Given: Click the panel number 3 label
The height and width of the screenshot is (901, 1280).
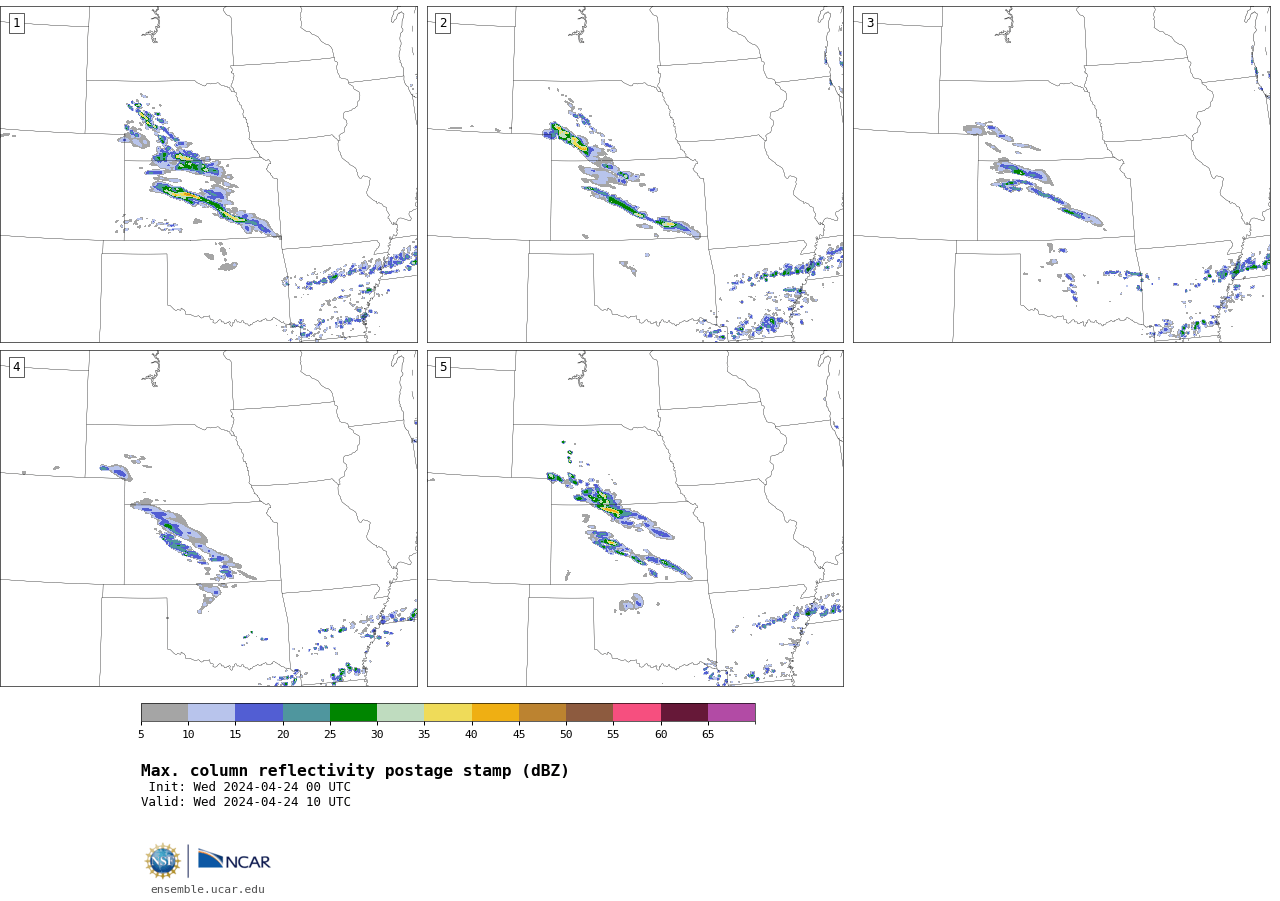Looking at the screenshot, I should 869,23.
